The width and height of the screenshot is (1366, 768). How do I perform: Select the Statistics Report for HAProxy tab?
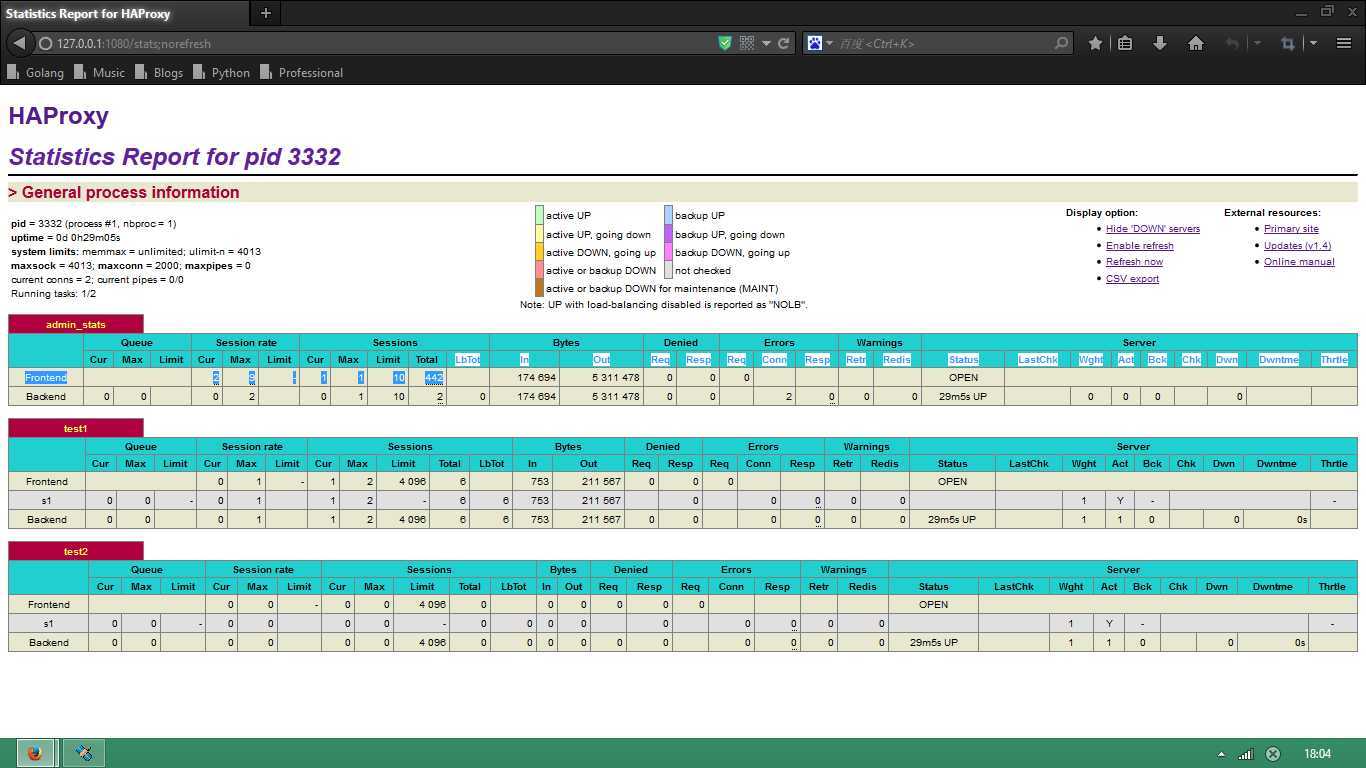pyautogui.click(x=124, y=14)
